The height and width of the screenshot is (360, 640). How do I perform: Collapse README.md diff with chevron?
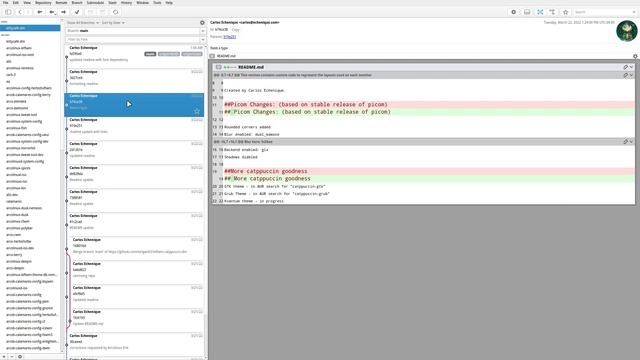[631, 67]
